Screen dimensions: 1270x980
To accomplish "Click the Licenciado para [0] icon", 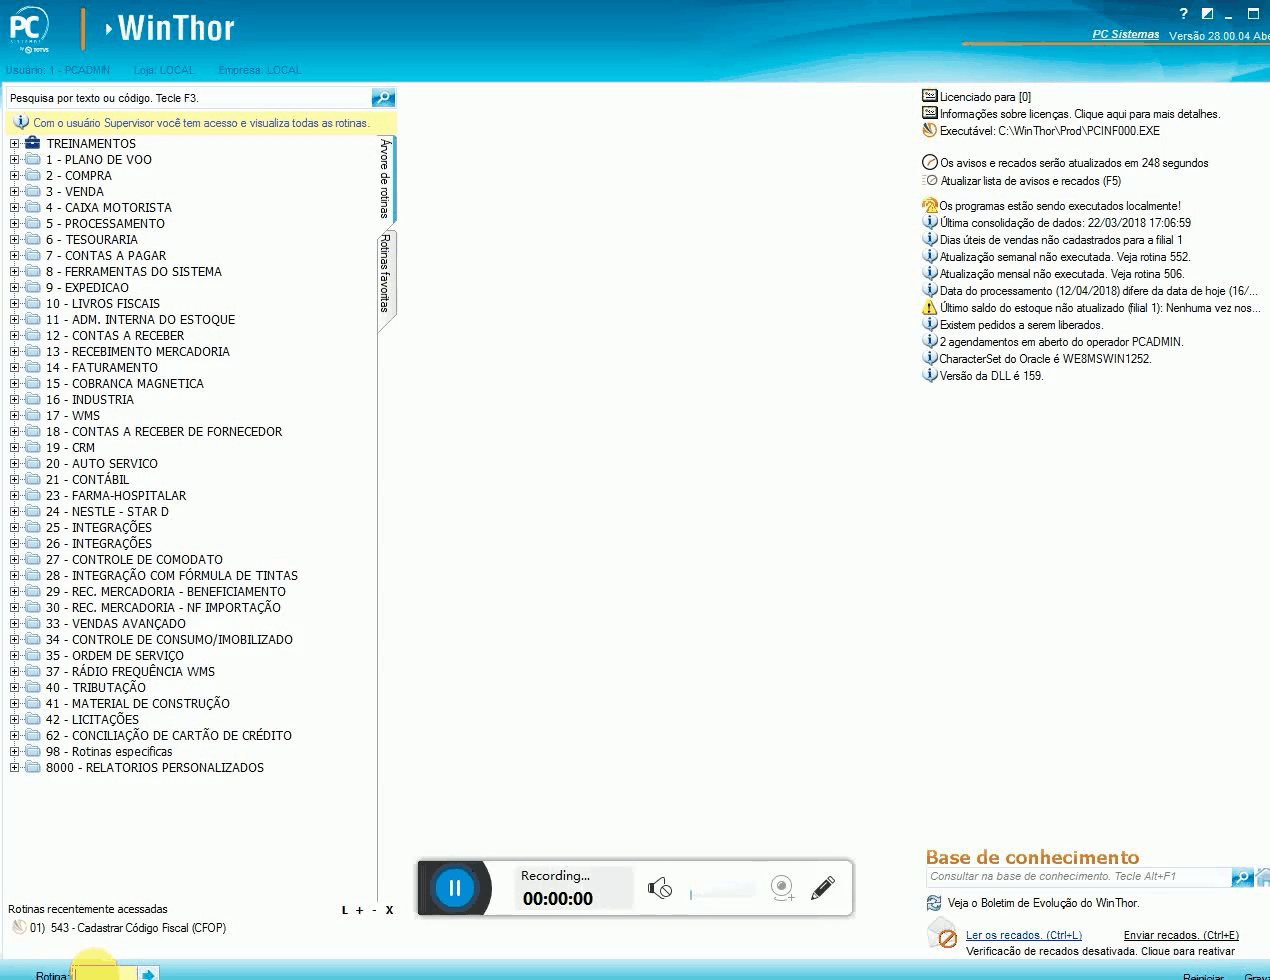I will (x=929, y=96).
